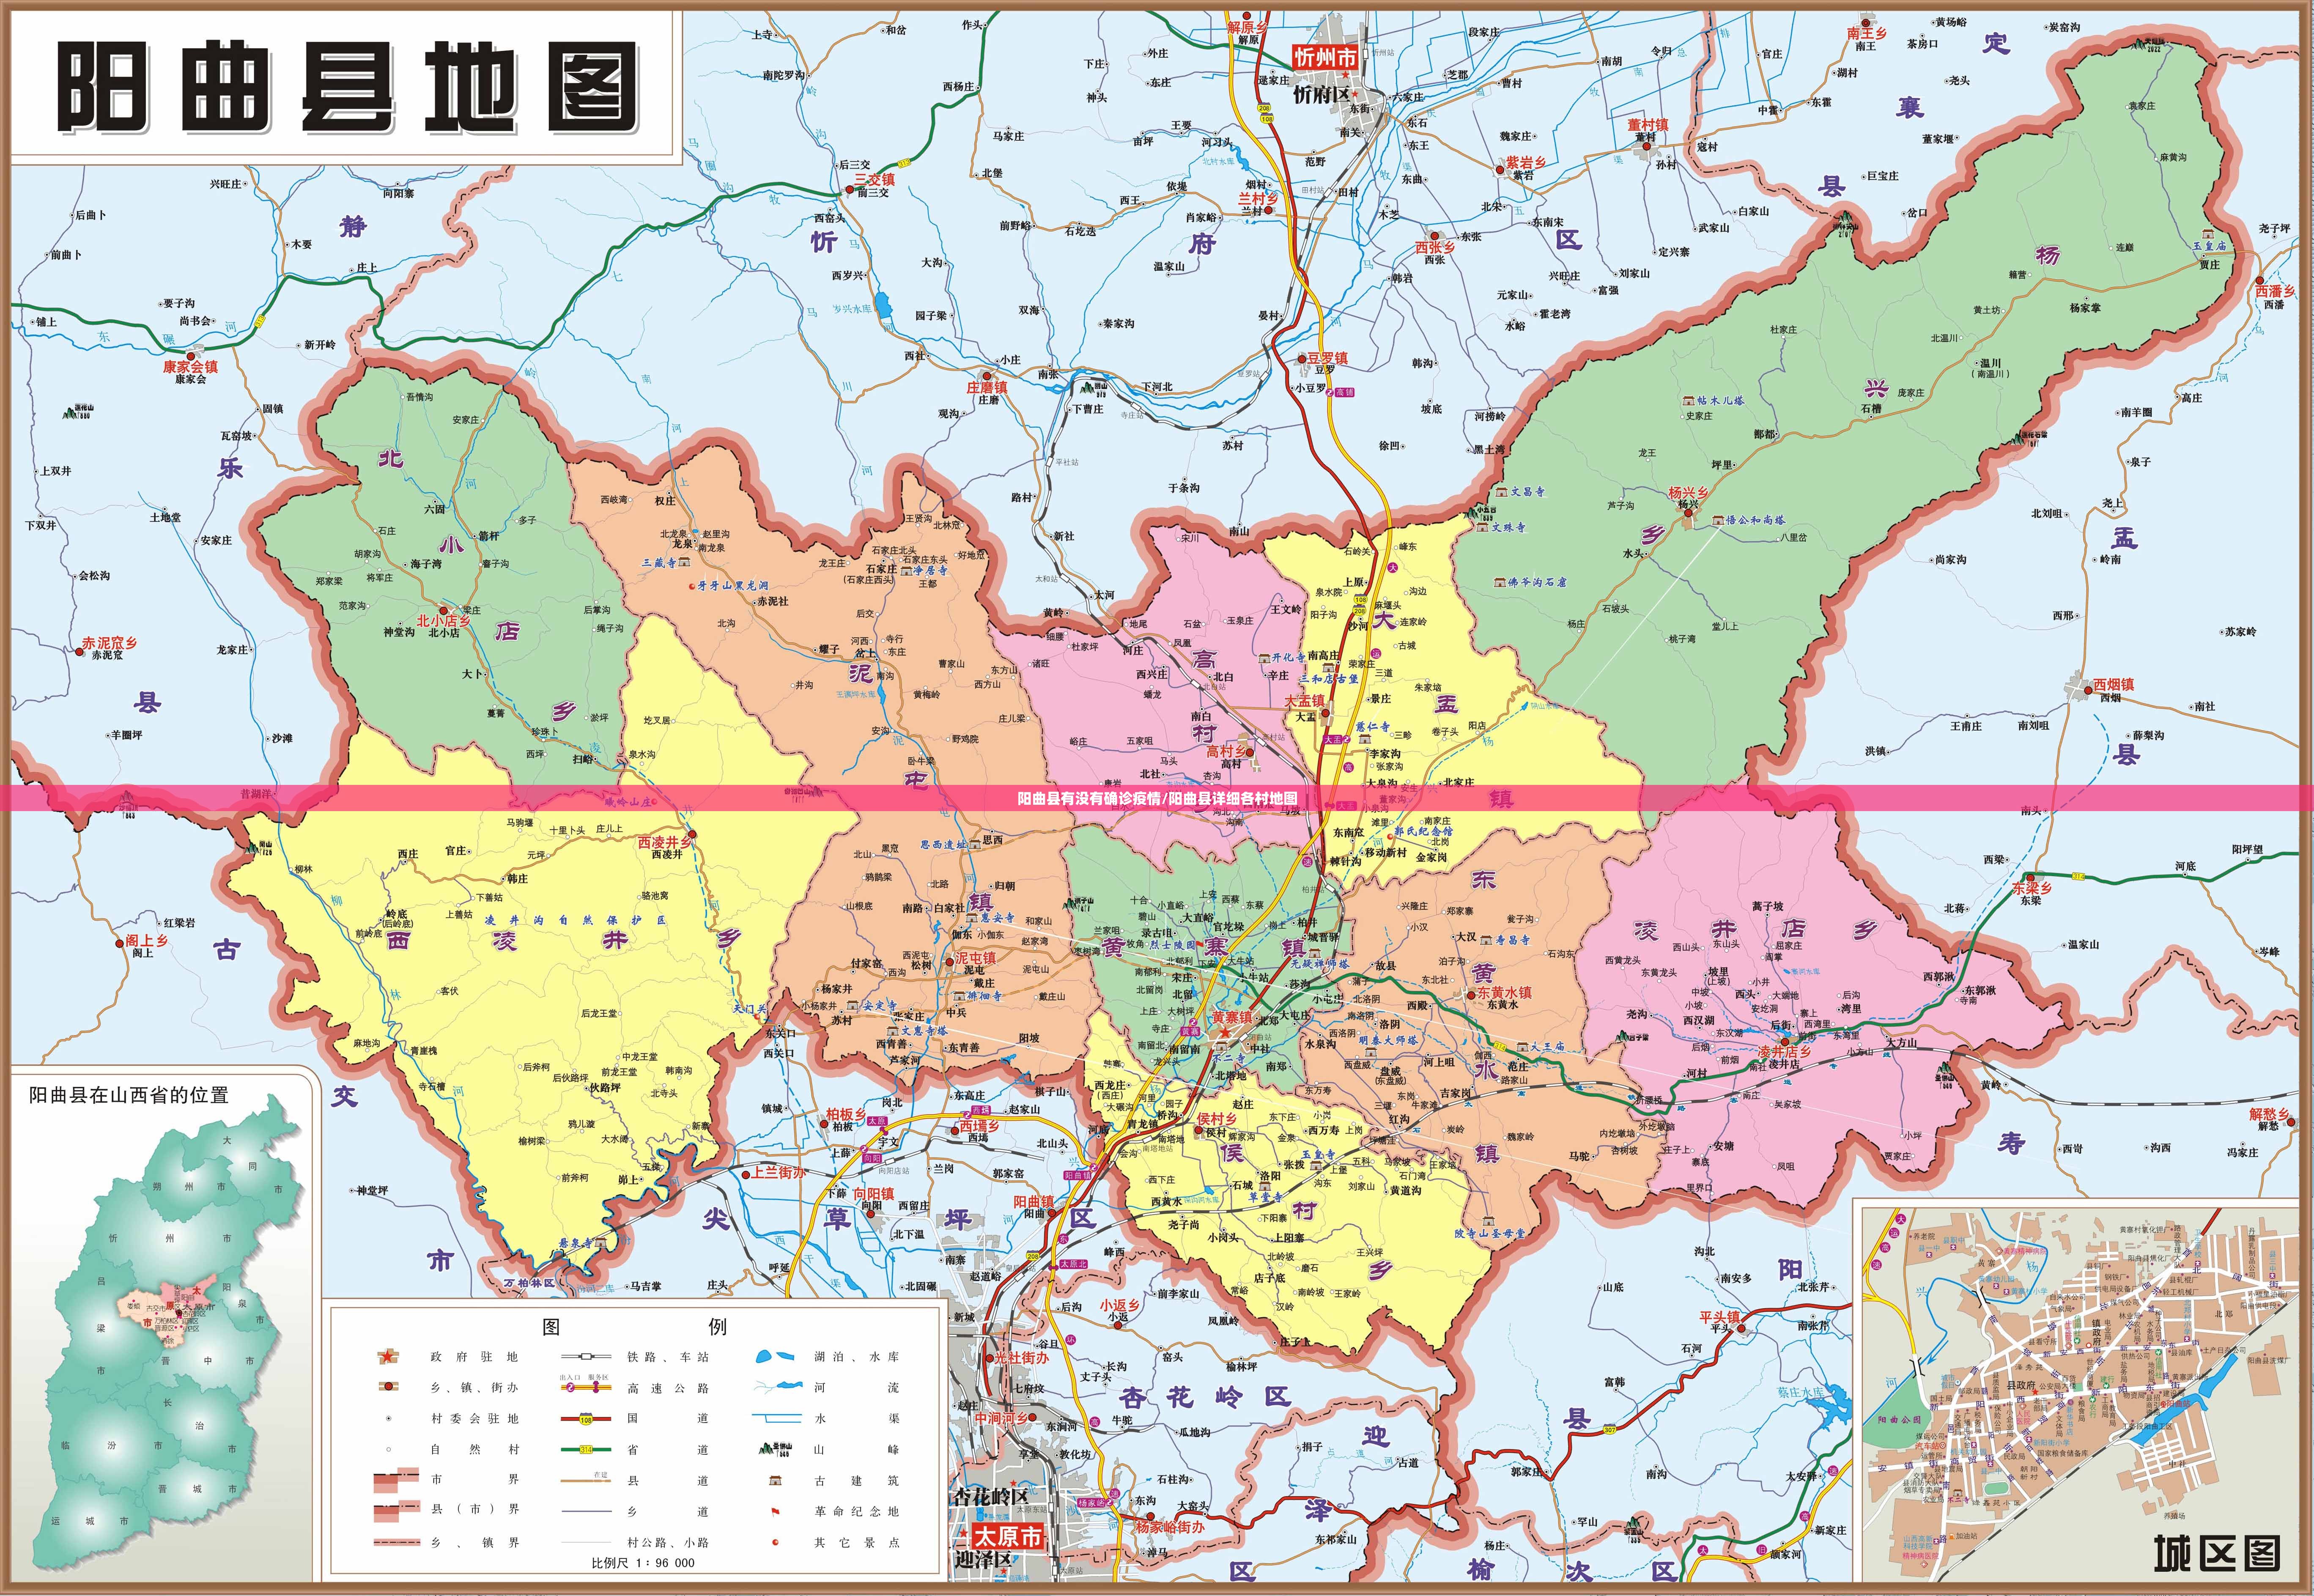Image resolution: width=2314 pixels, height=1596 pixels.
Task: Select the red 忻州市 city label
Action: (1325, 58)
